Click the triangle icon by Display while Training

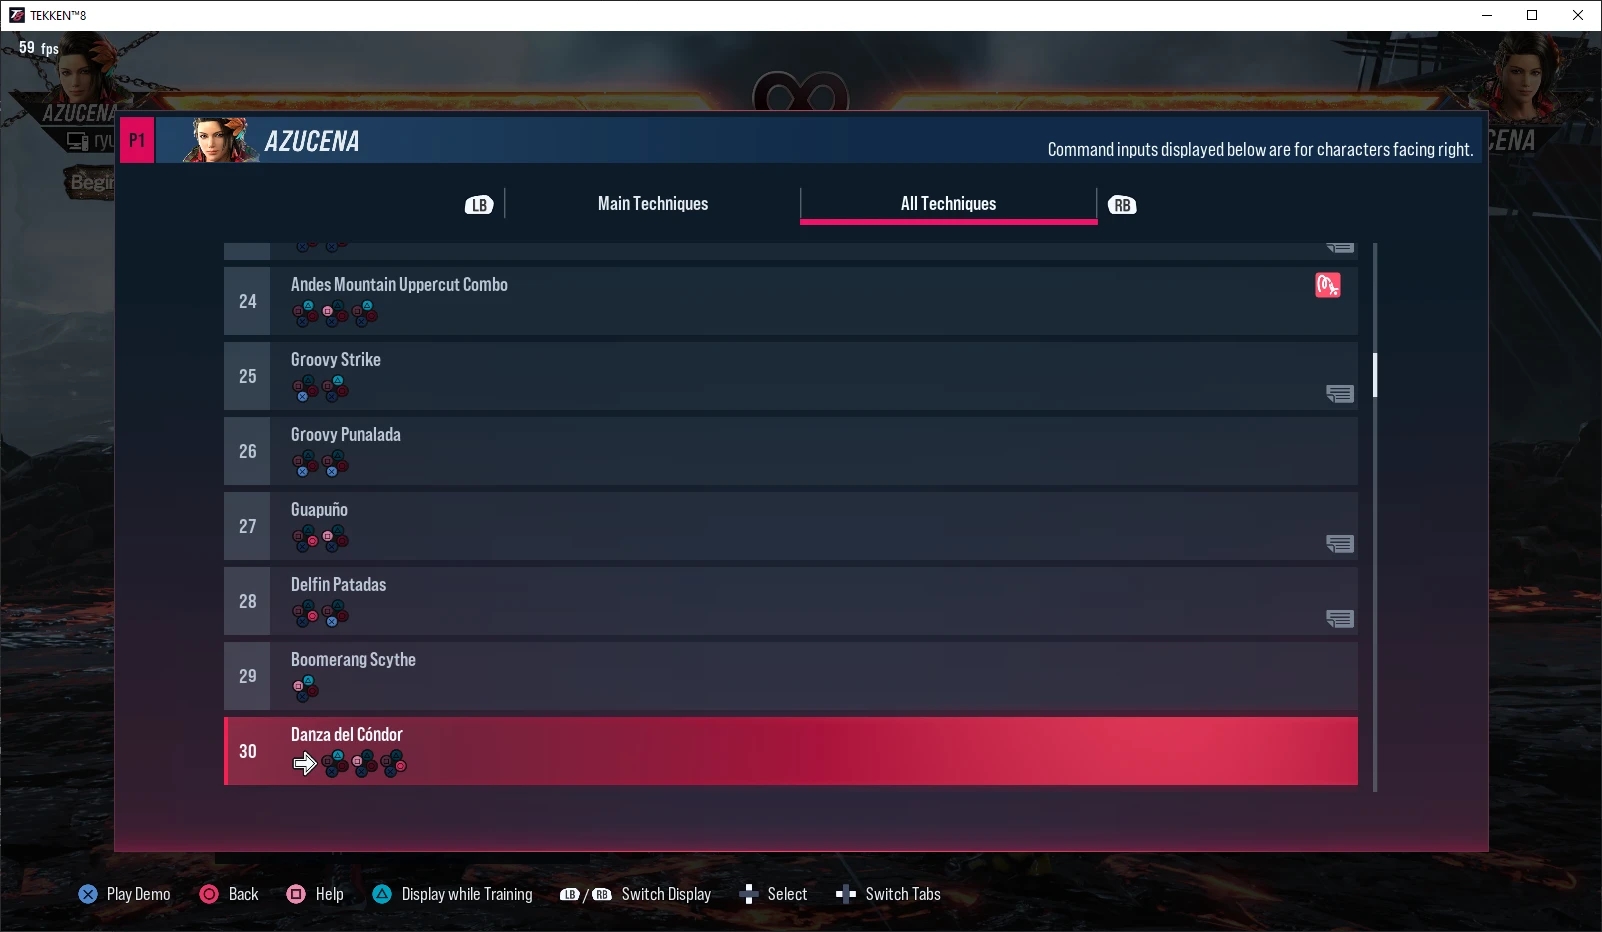coord(382,894)
